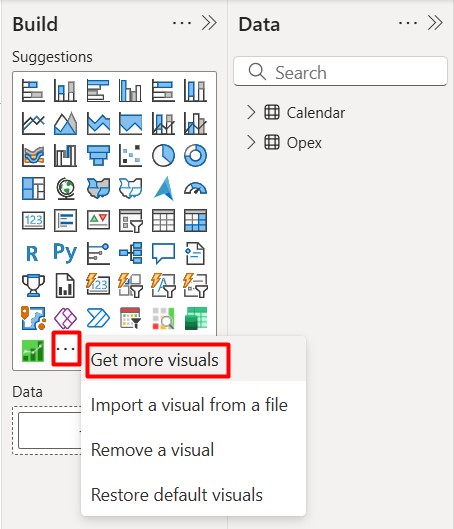Select the Clustered bar chart visual

(98, 90)
